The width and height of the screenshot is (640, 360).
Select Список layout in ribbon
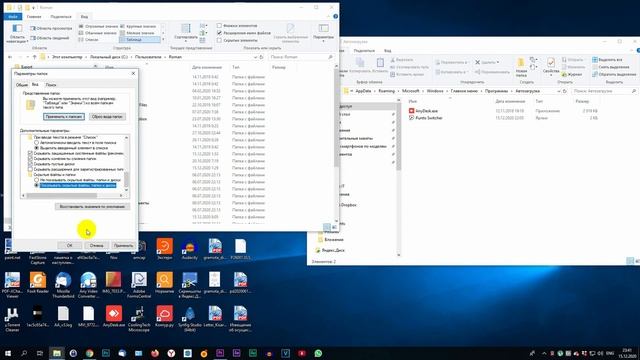(89, 40)
